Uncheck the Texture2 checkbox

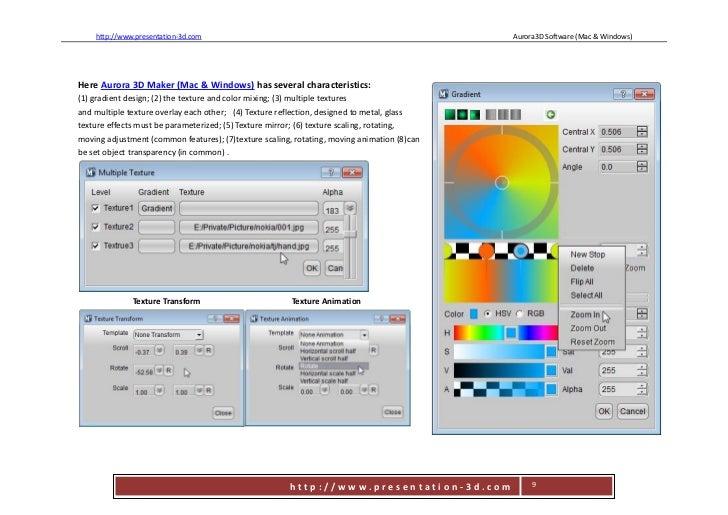coord(95,227)
